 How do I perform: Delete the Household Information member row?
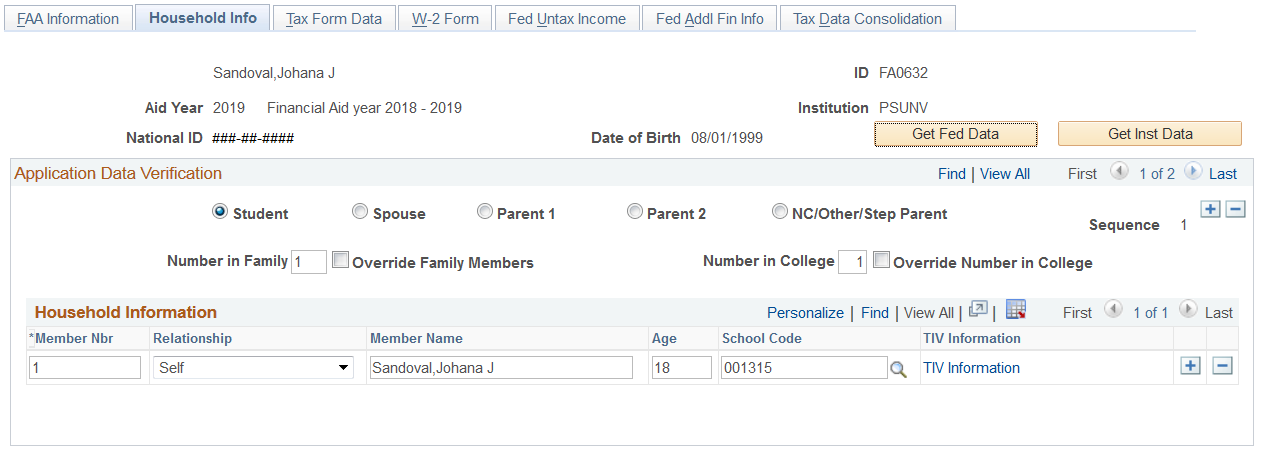(1222, 366)
